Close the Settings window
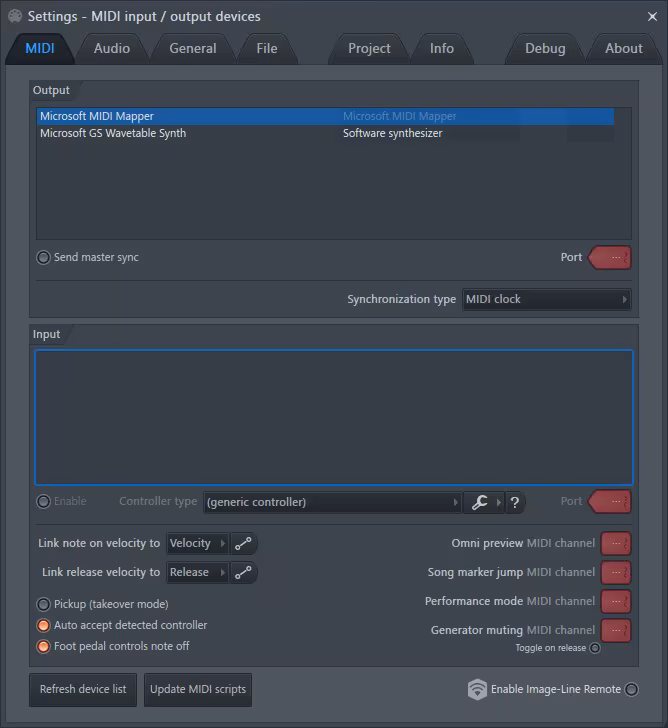668x728 pixels. [x=652, y=17]
